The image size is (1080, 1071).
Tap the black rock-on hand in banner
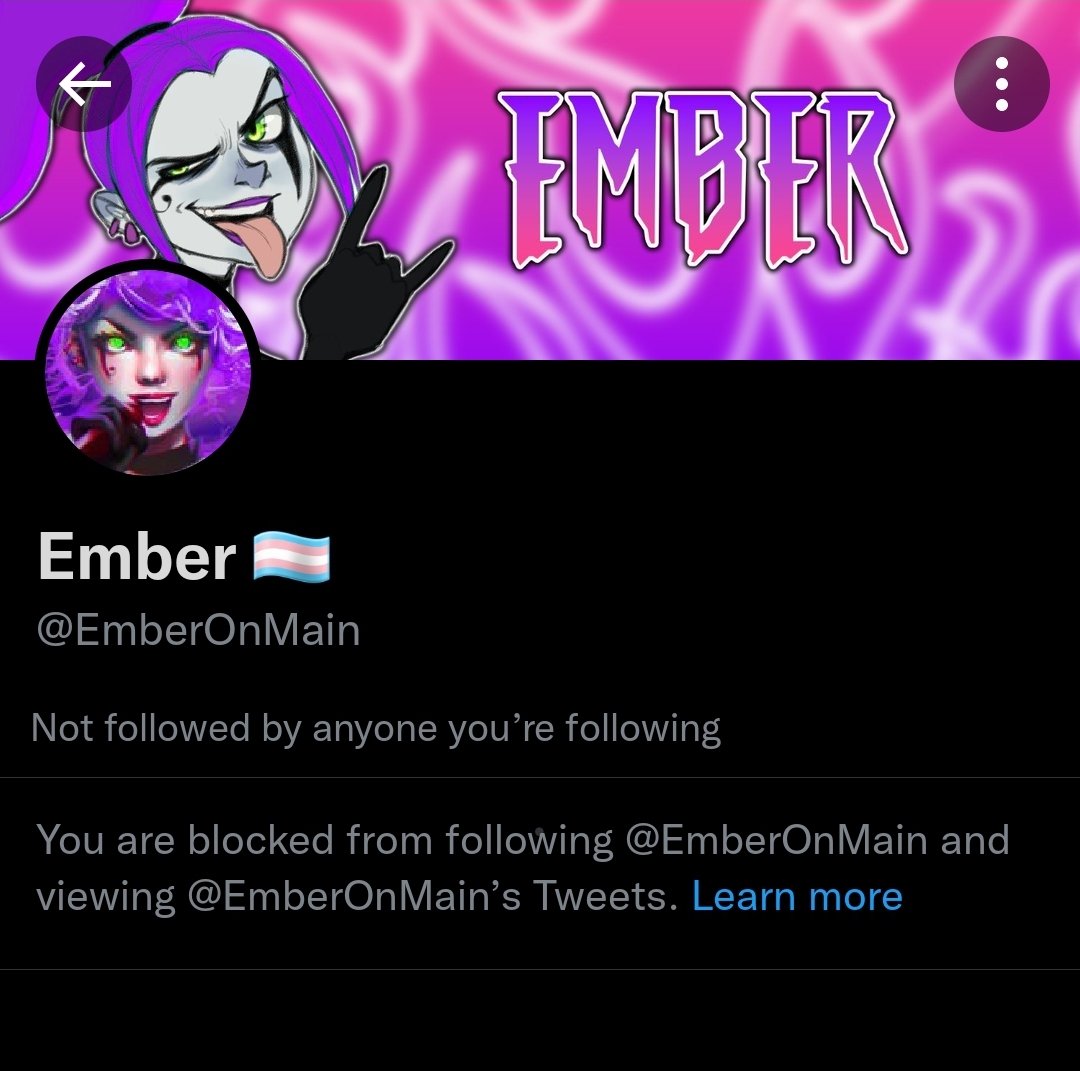click(364, 270)
